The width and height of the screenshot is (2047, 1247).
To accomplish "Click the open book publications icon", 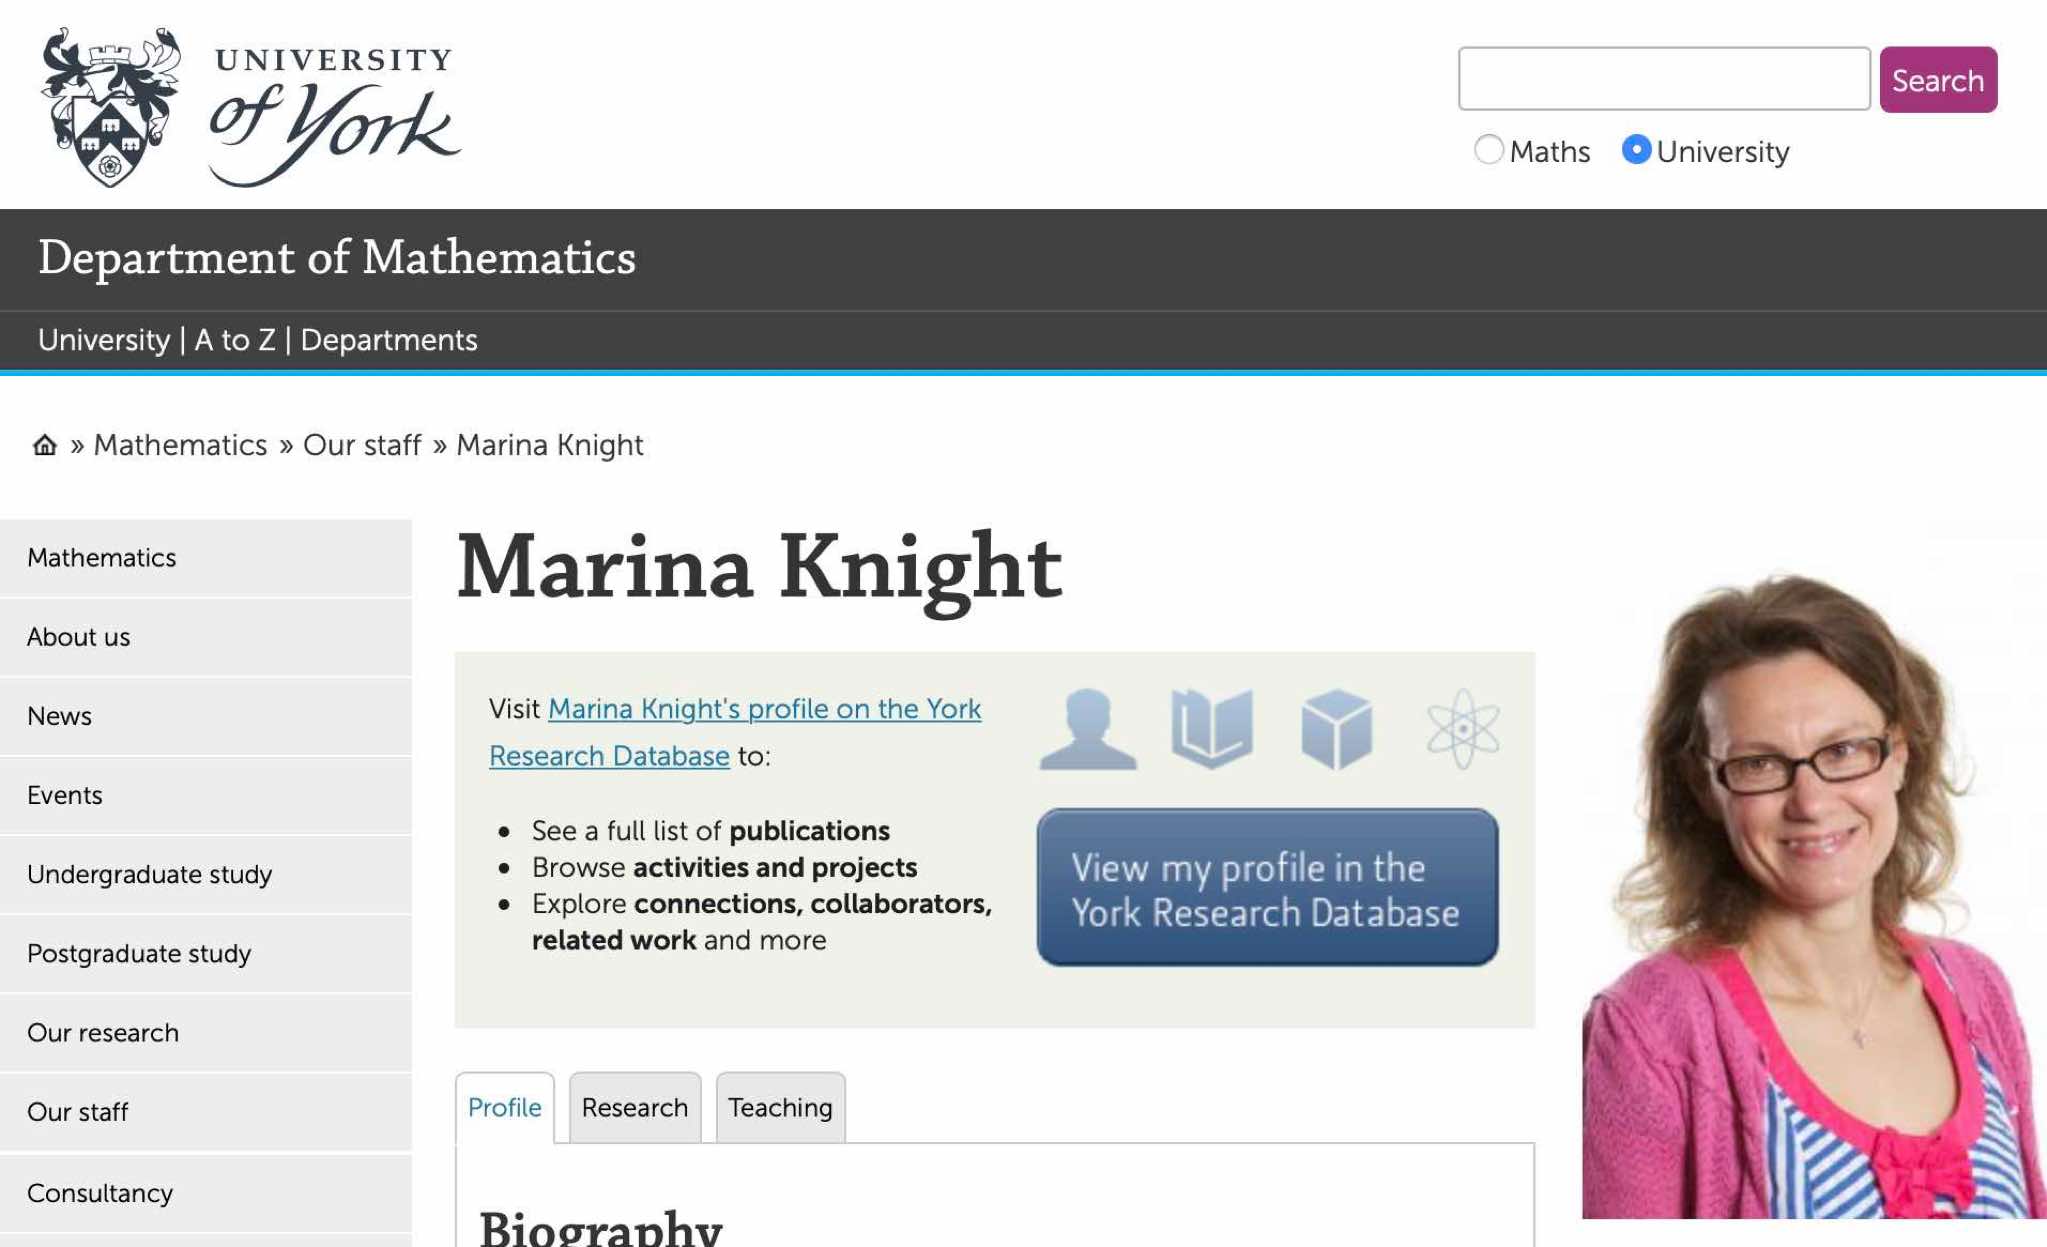I will pos(1212,729).
